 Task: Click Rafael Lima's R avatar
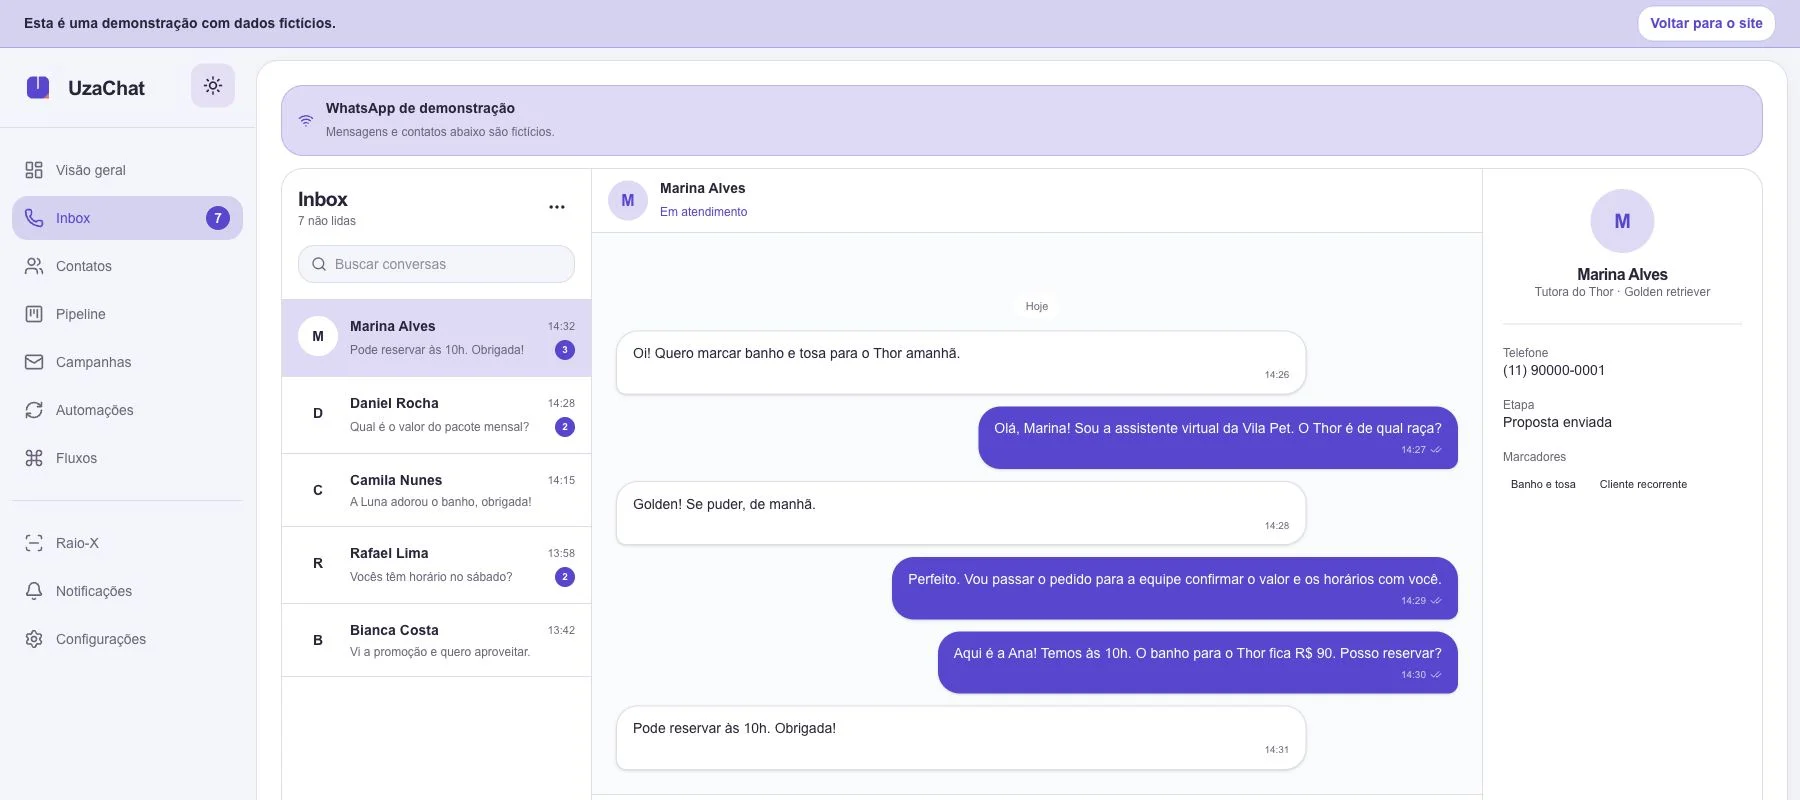pyautogui.click(x=318, y=563)
